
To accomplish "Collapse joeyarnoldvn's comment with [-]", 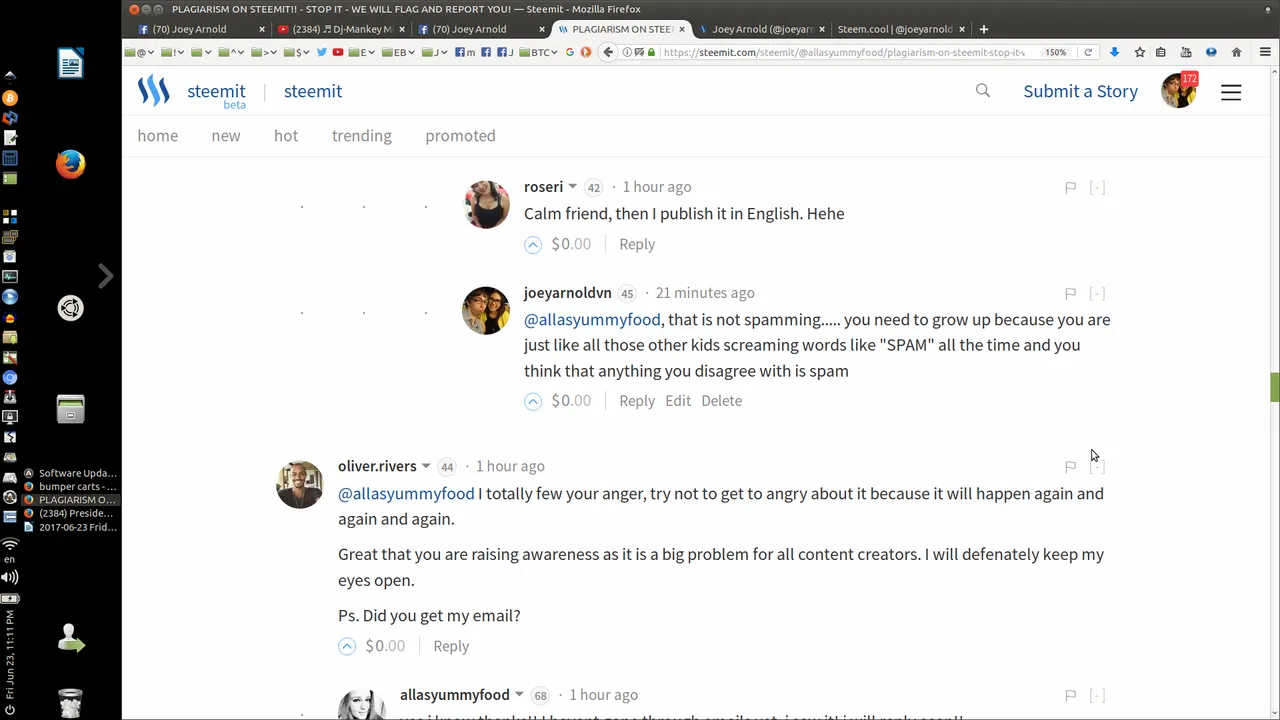I will click(x=1097, y=294).
